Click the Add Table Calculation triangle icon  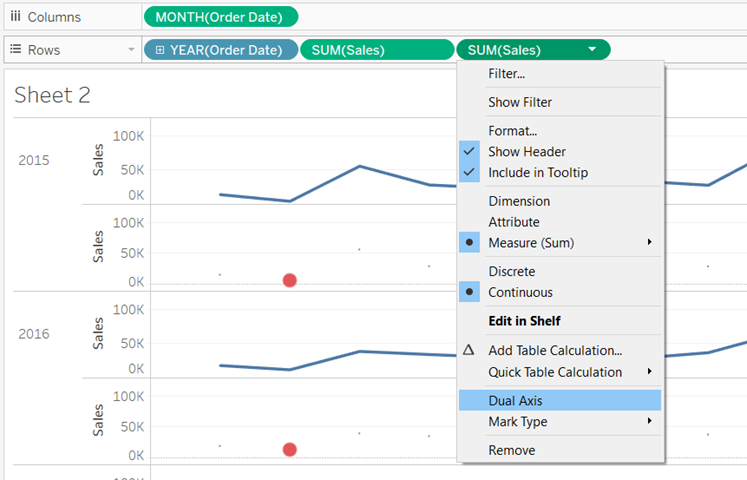click(x=469, y=350)
